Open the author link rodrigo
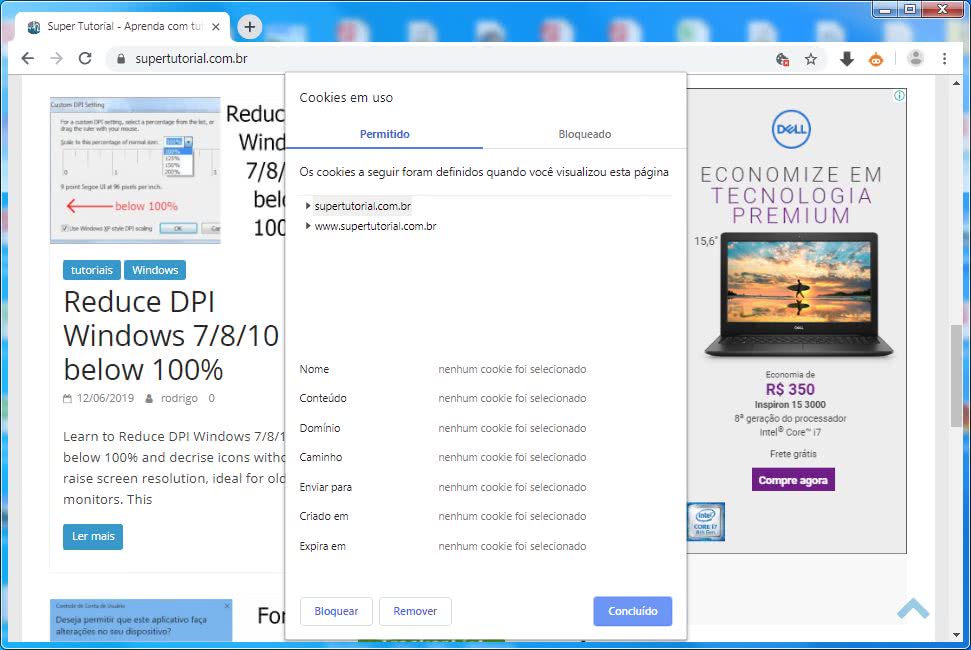 179,398
